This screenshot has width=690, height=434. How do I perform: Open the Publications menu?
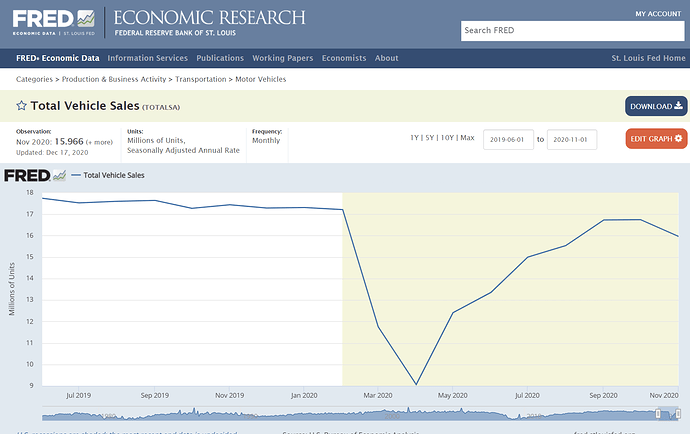coord(220,58)
